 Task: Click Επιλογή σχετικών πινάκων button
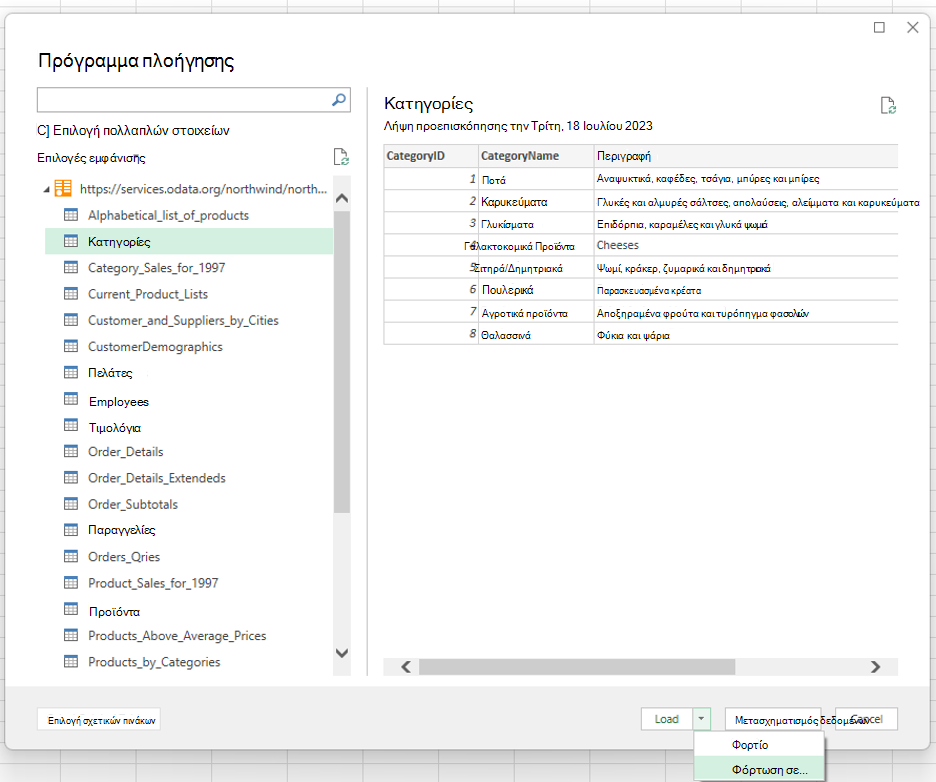99,720
